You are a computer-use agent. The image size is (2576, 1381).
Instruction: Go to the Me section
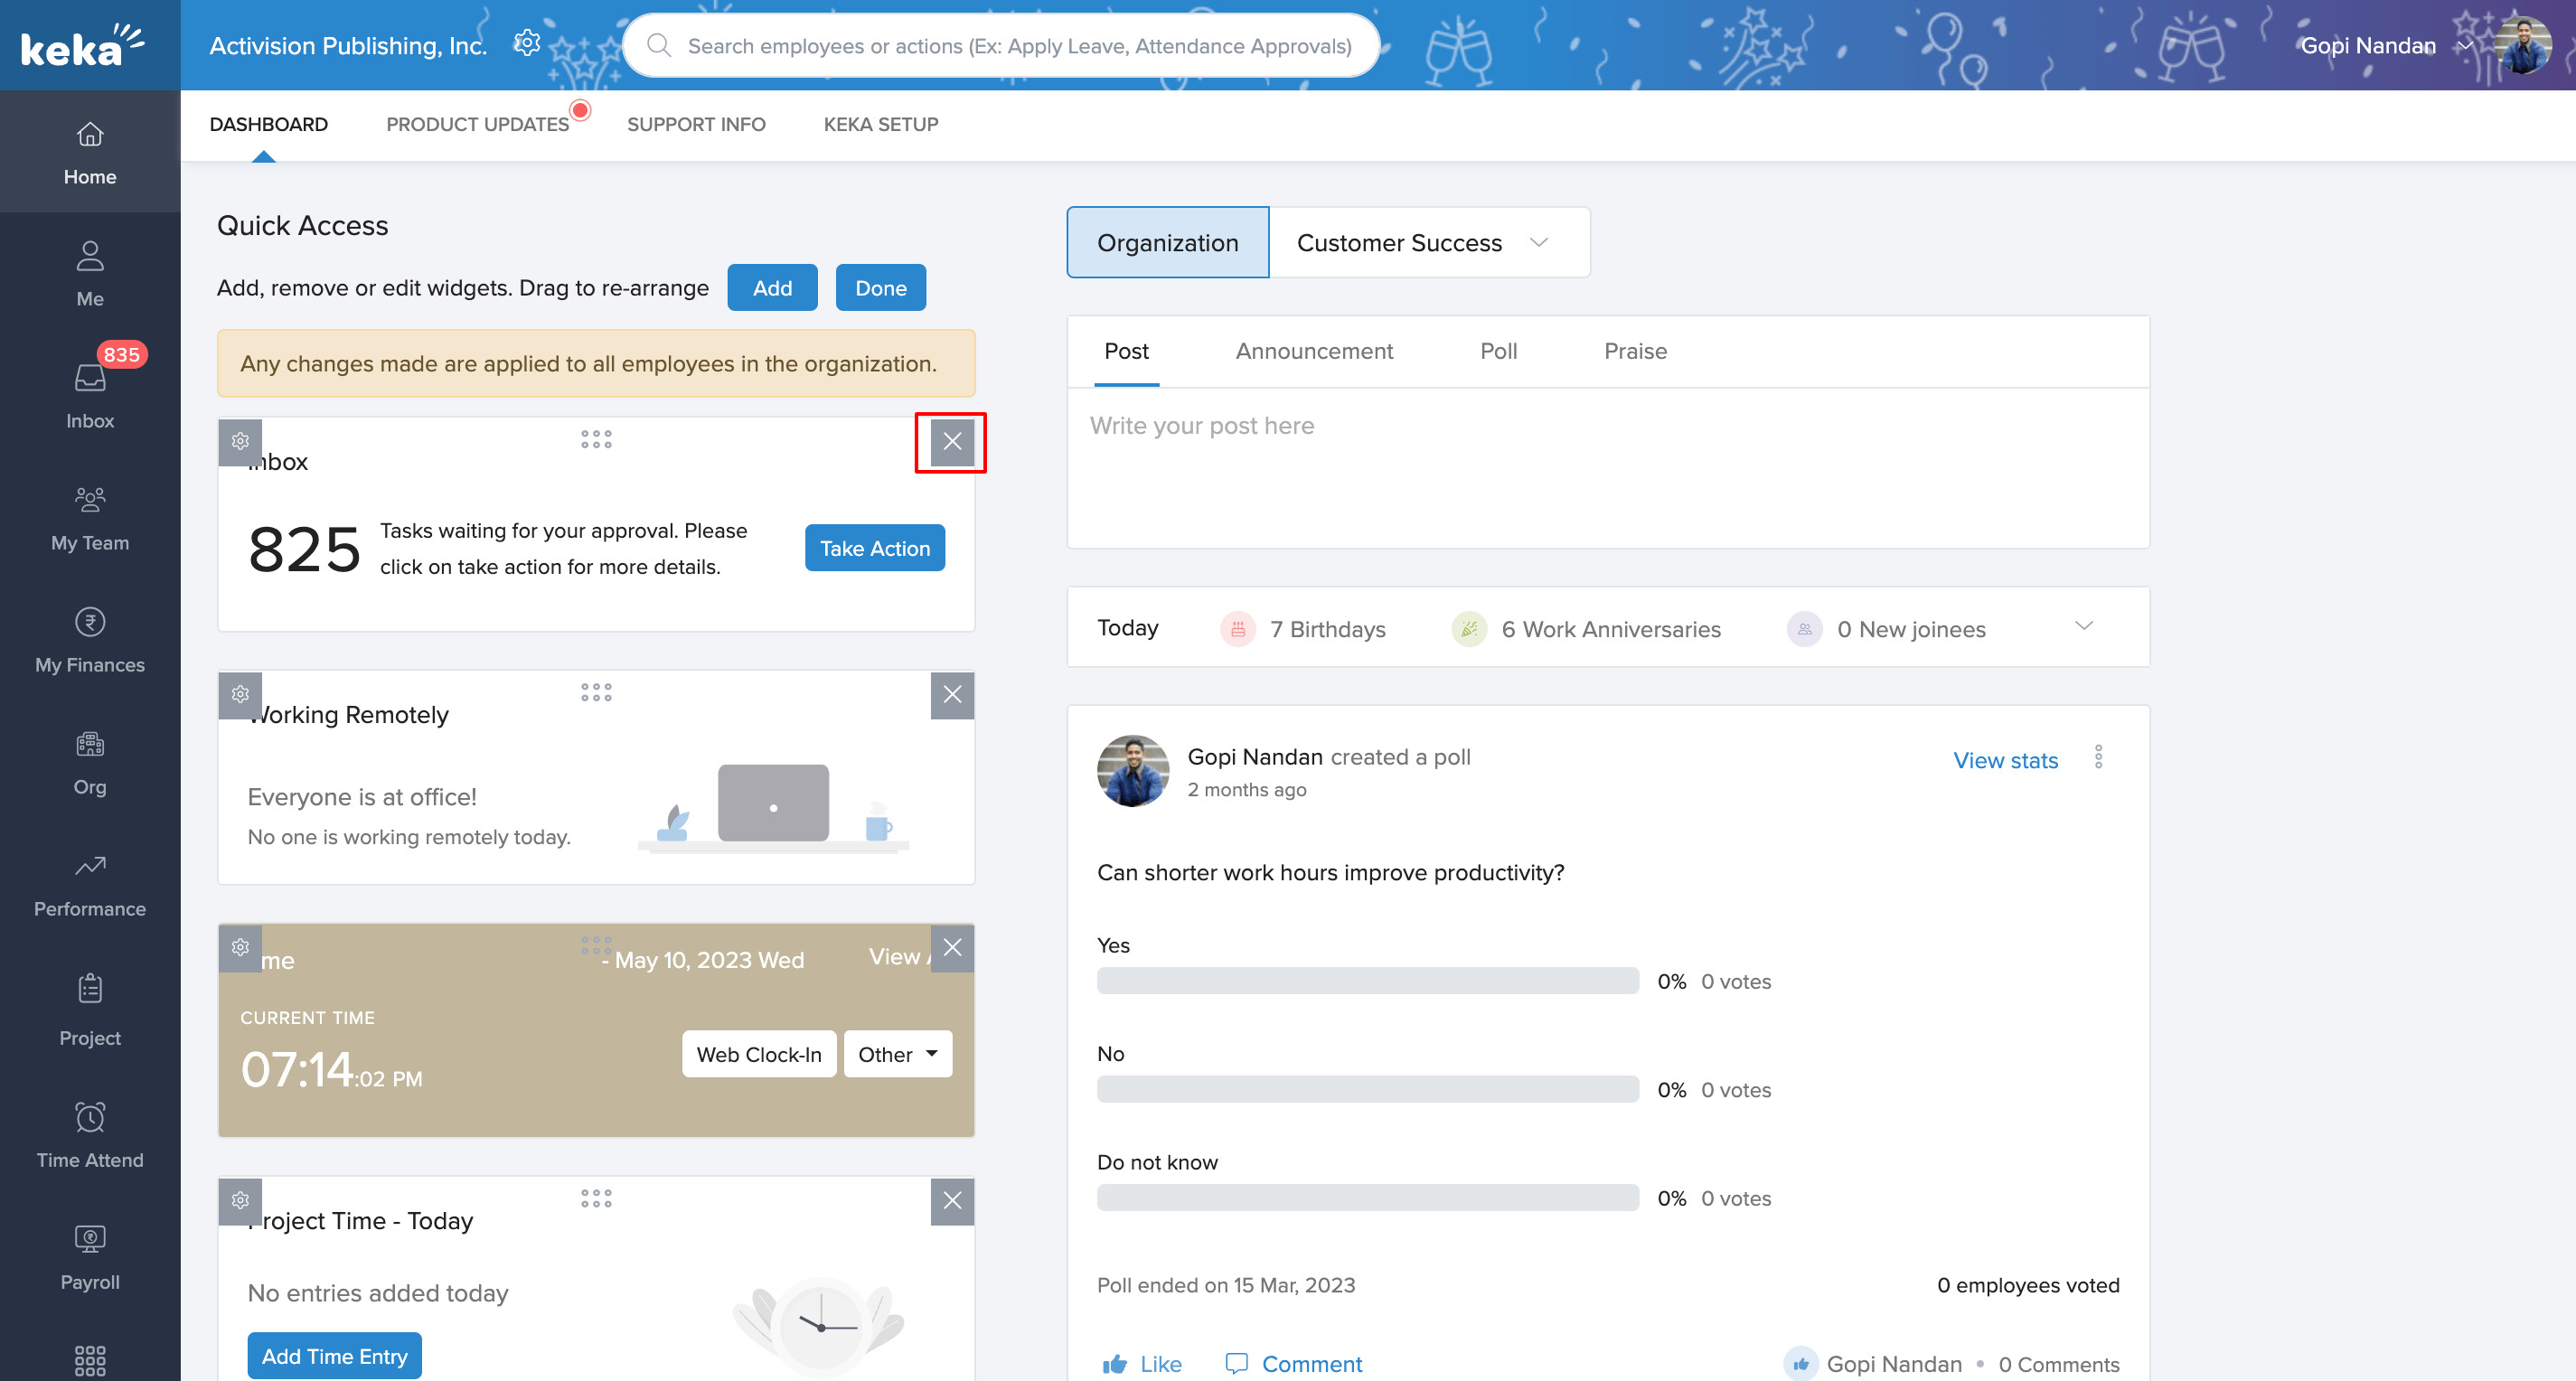90,274
